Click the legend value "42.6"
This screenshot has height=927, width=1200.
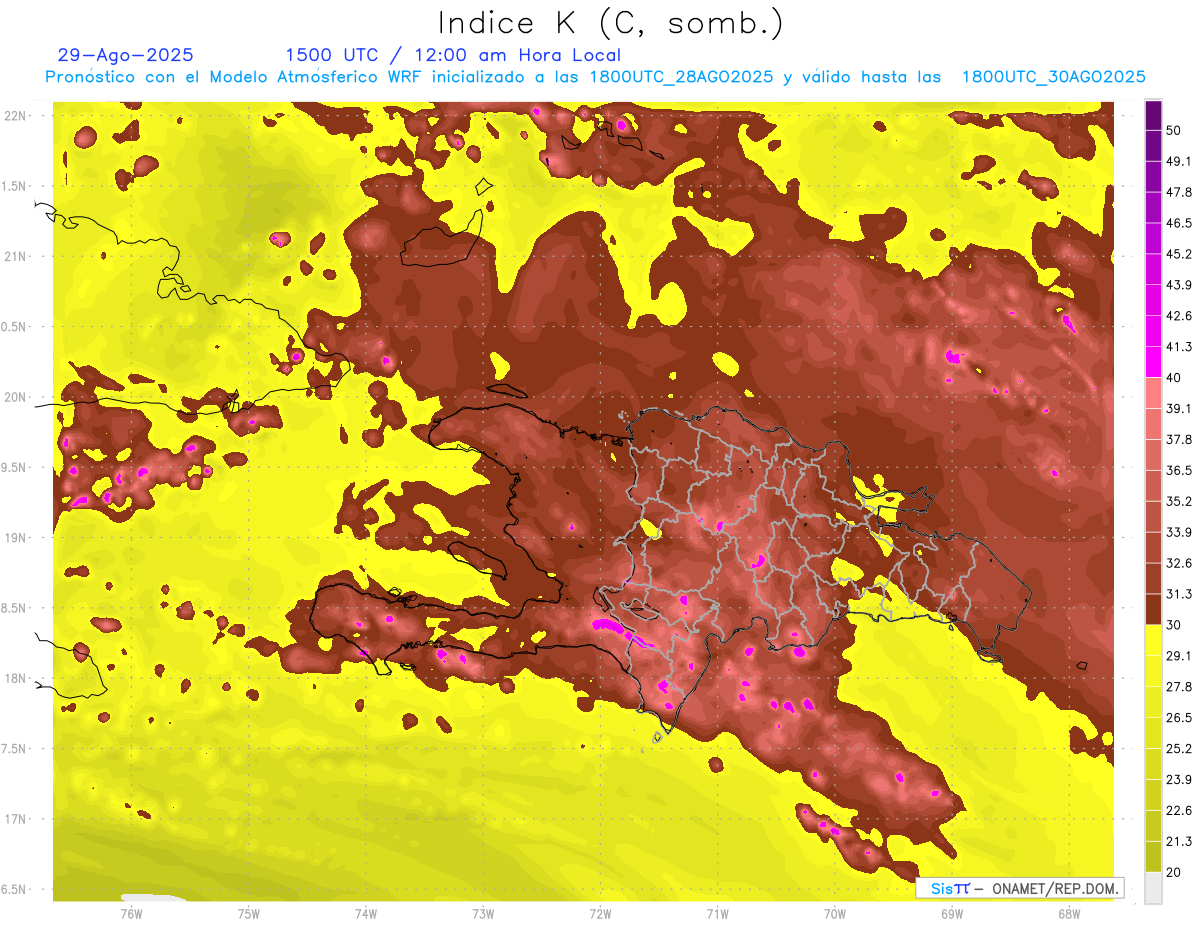[x=1179, y=316]
